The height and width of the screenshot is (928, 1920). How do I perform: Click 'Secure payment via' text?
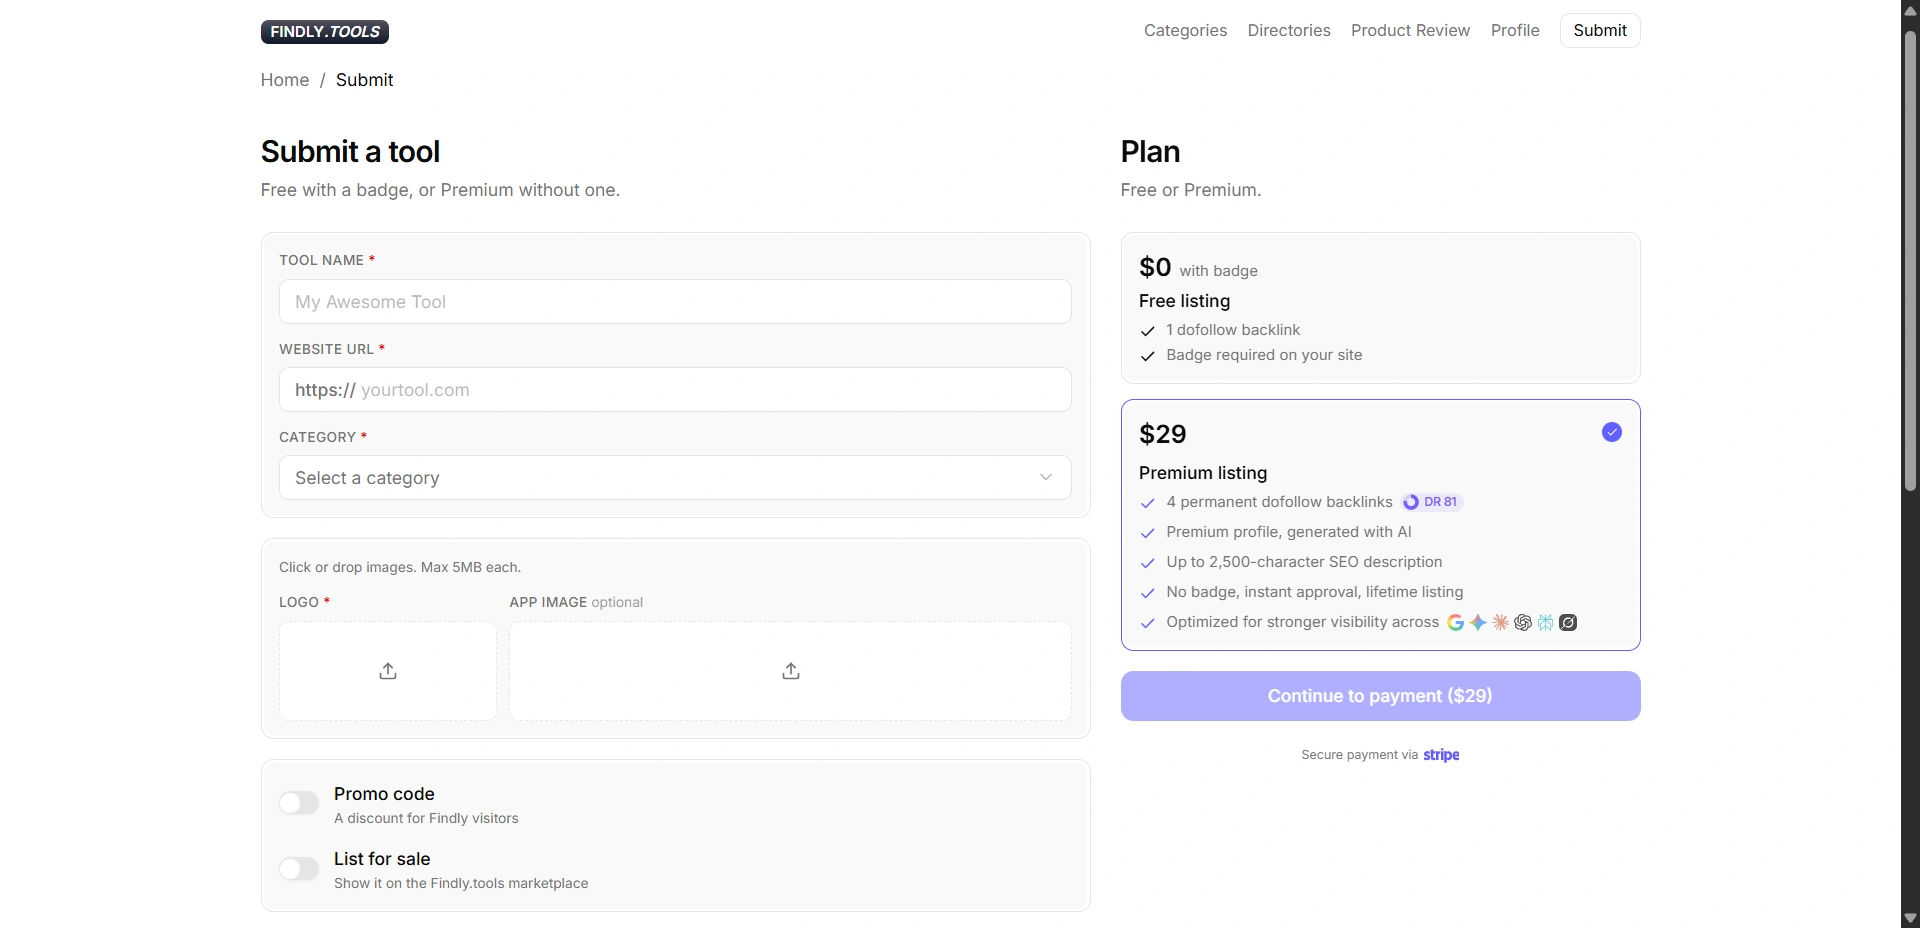point(1359,755)
